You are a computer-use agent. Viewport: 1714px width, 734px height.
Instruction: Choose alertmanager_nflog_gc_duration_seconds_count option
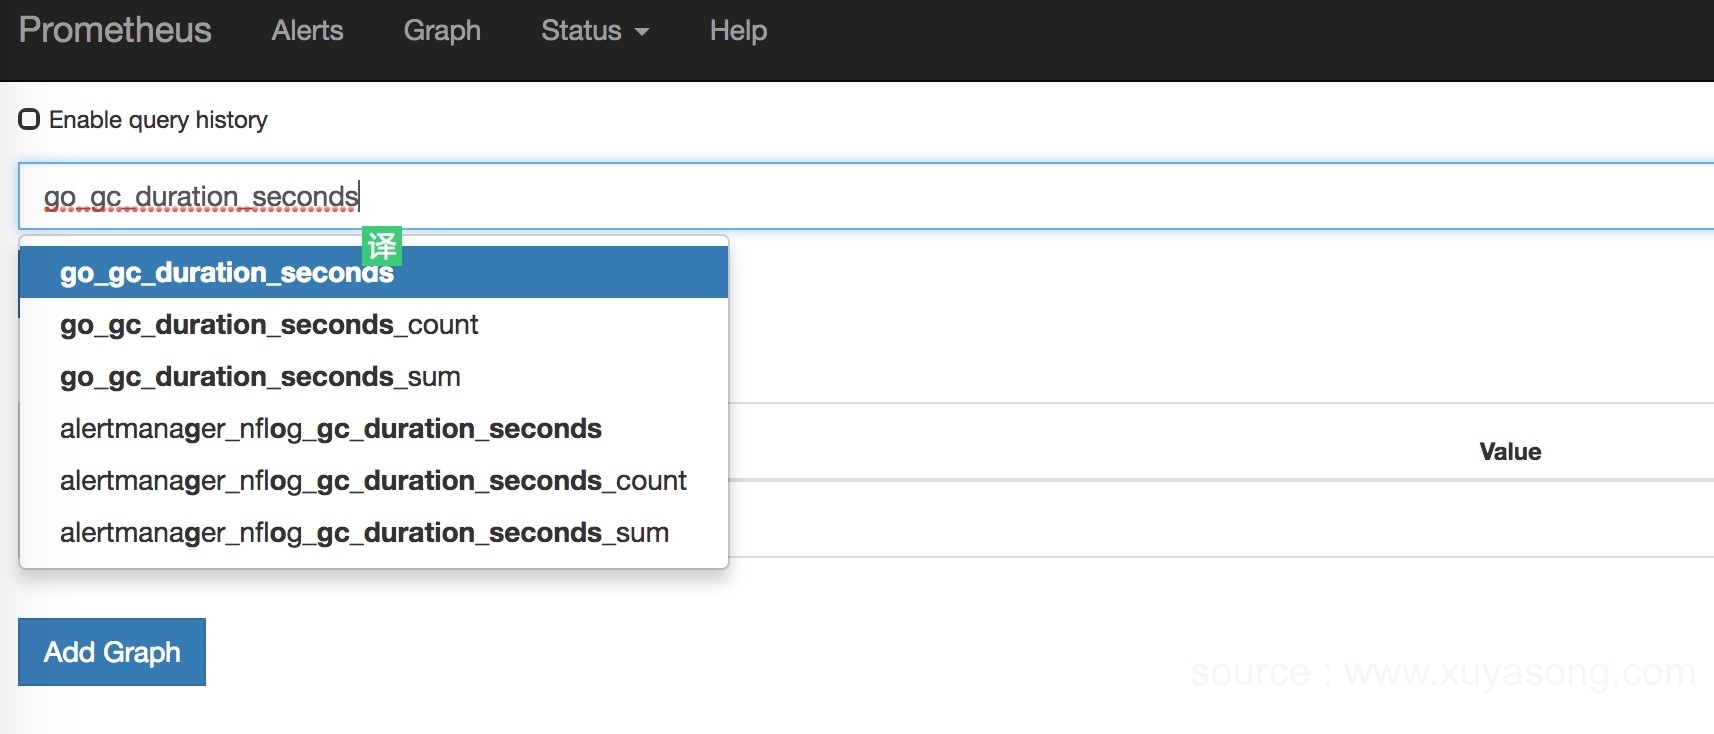(373, 481)
